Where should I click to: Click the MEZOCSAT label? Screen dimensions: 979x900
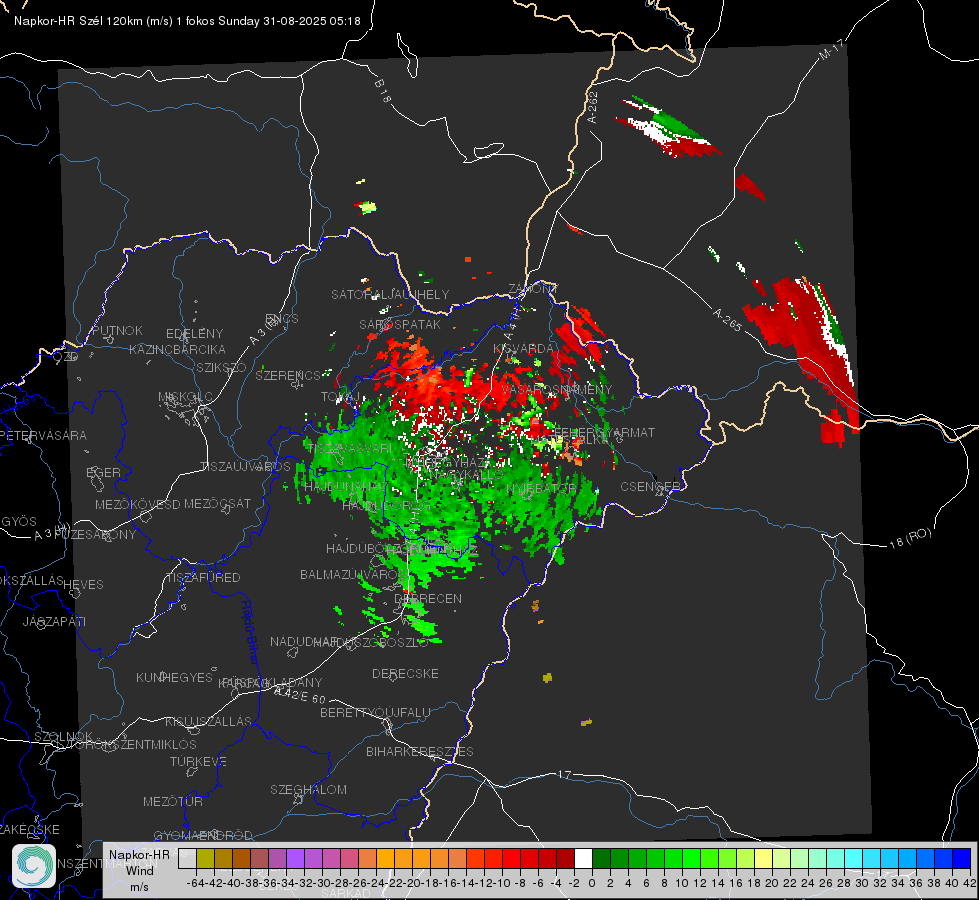218,503
